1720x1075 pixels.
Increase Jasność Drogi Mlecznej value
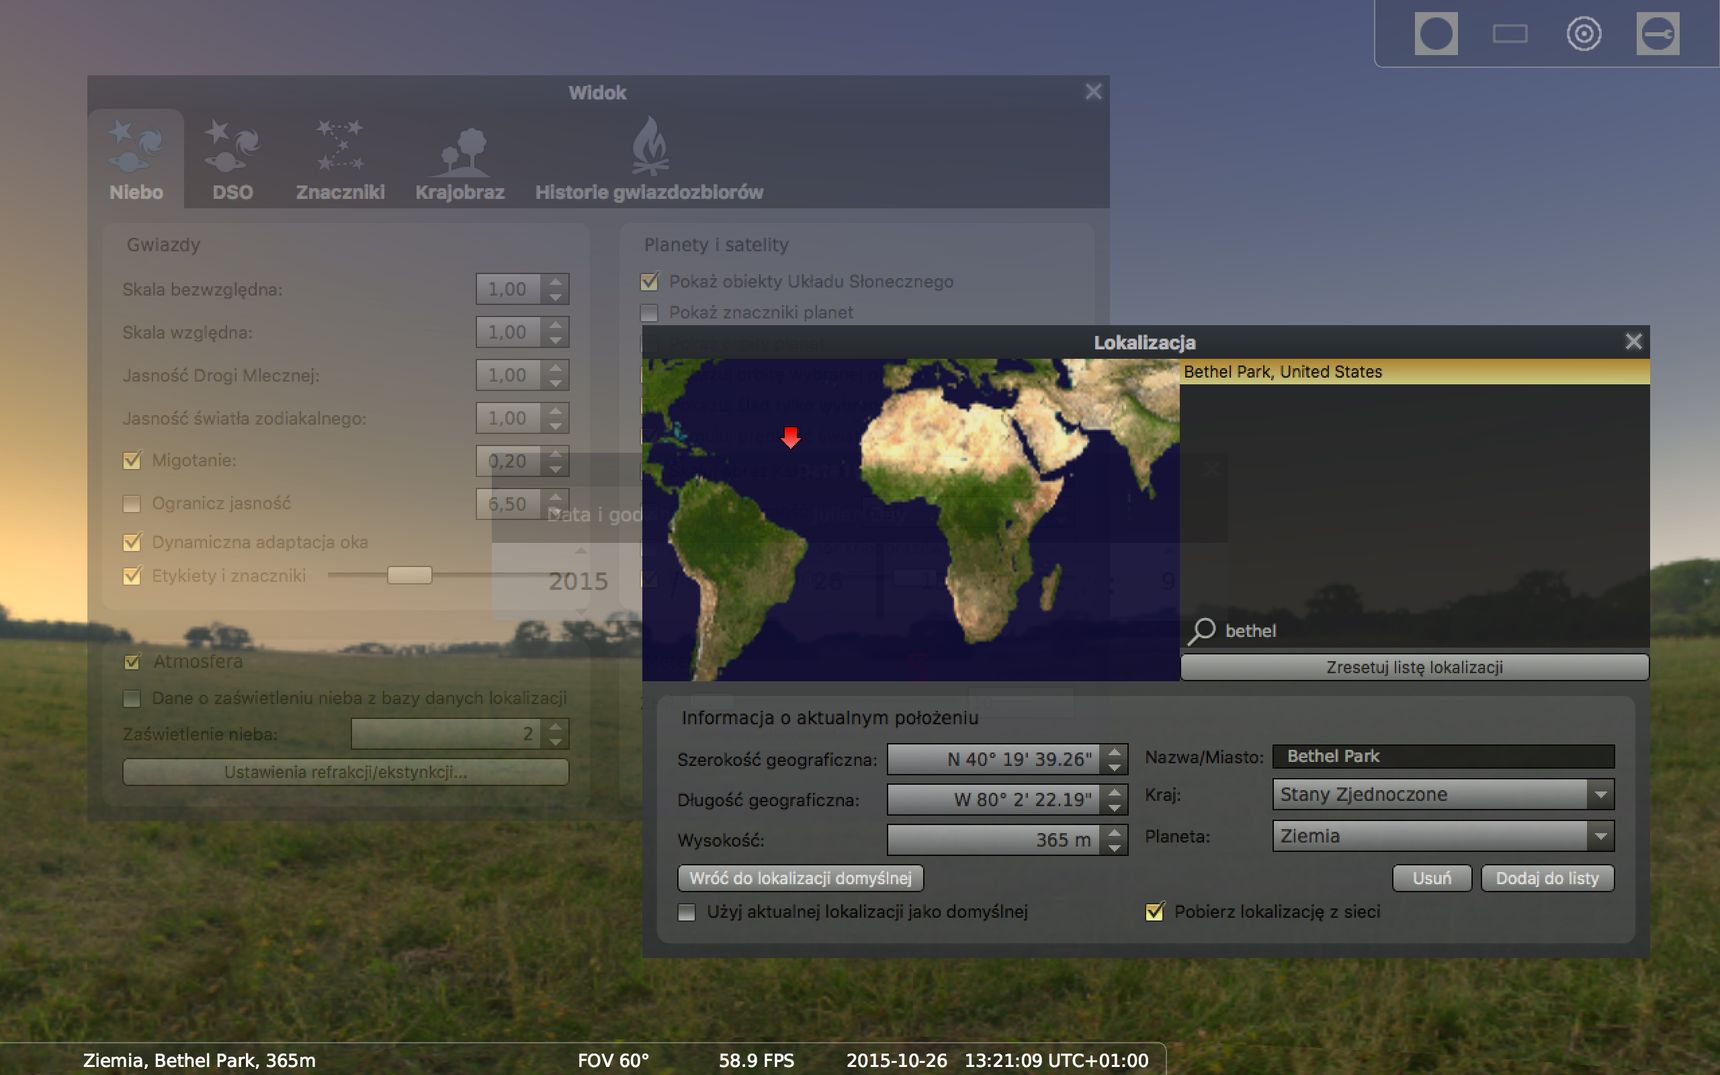pos(556,368)
